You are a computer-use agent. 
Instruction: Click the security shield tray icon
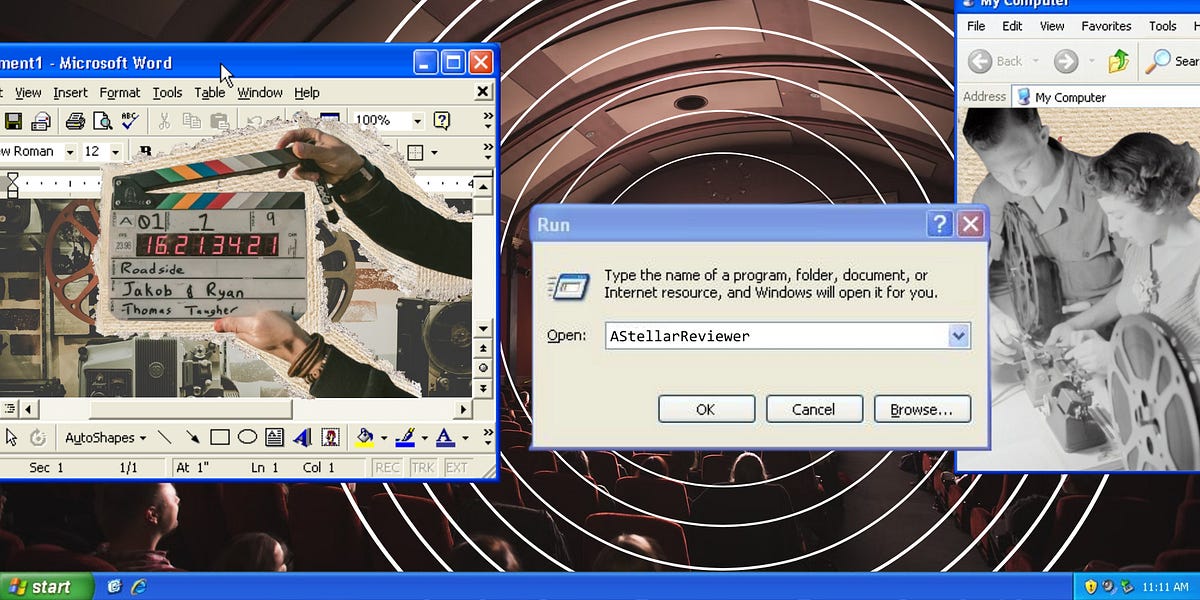coord(1091,586)
